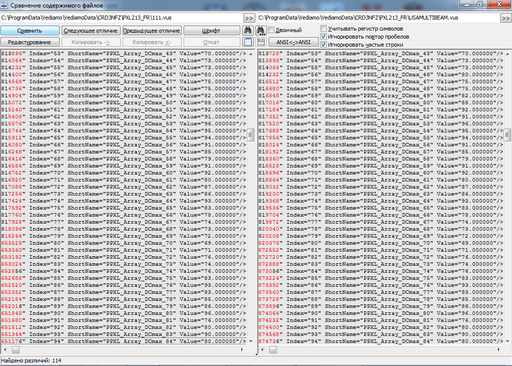
Task: Click the Сравнить button
Action: click(30, 31)
